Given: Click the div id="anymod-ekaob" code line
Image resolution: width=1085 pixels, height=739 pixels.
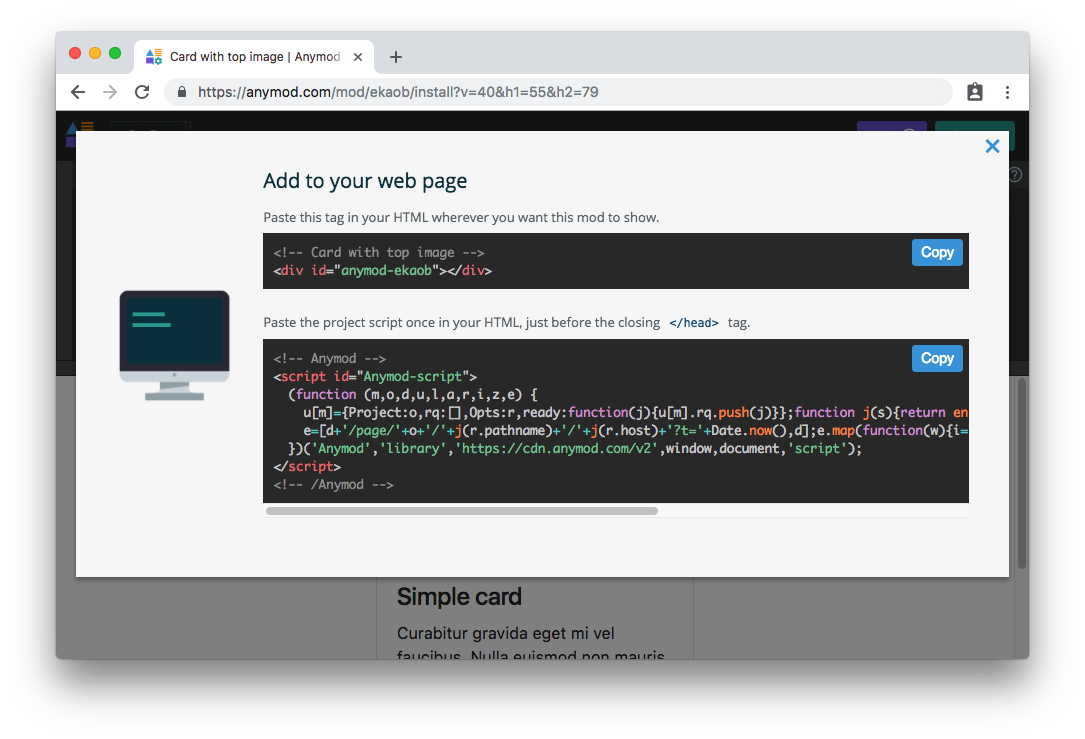Looking at the screenshot, I should [x=383, y=271].
